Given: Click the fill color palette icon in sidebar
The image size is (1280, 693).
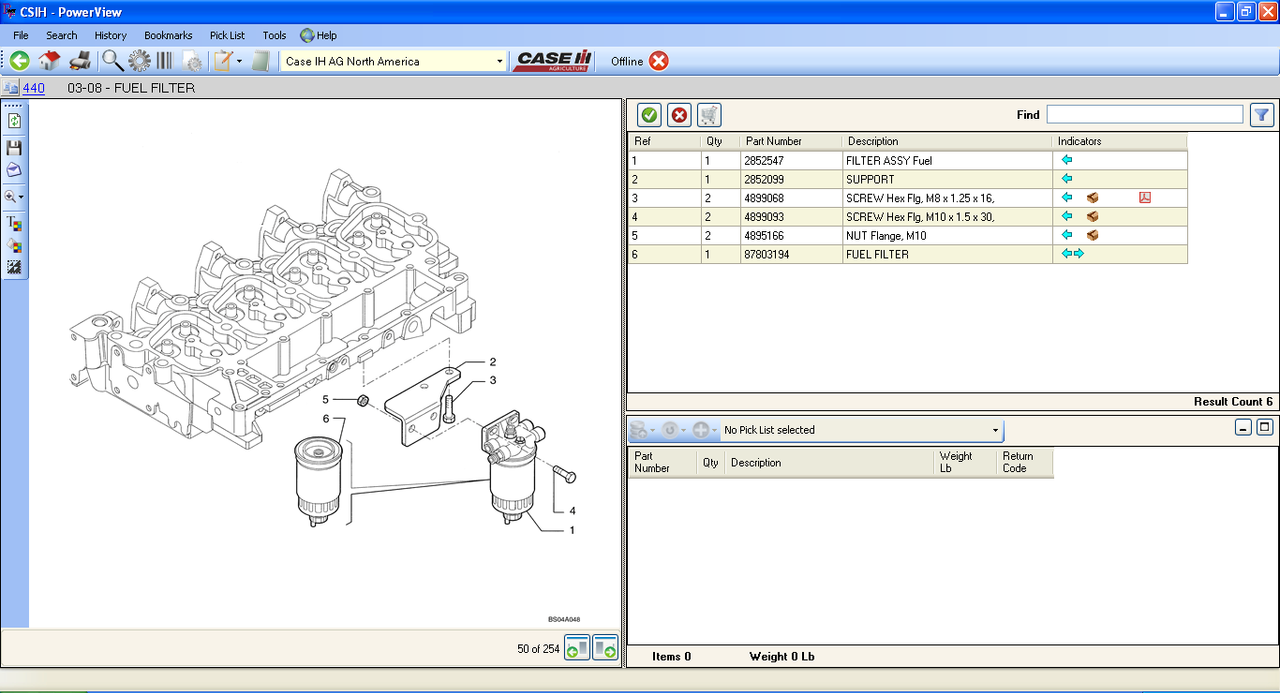Looking at the screenshot, I should click(x=14, y=245).
